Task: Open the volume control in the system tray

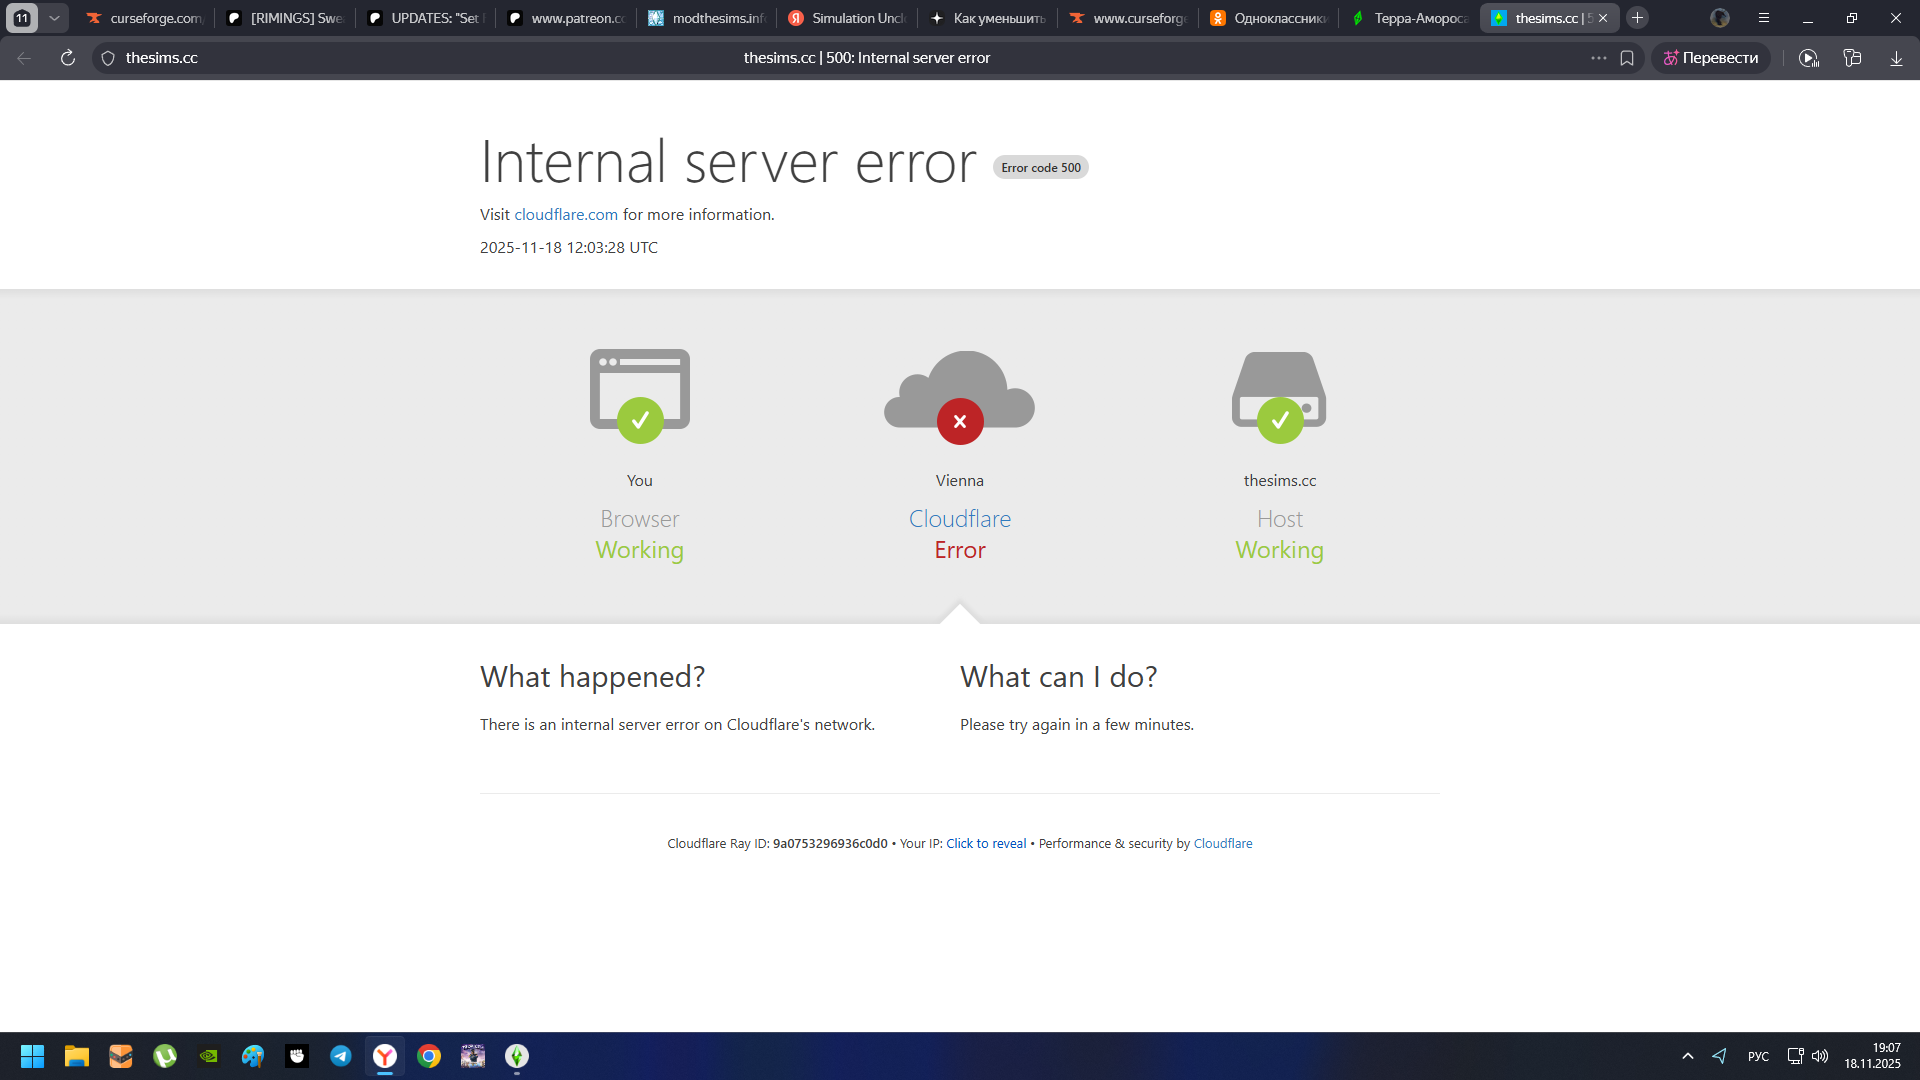Action: click(x=1820, y=1056)
